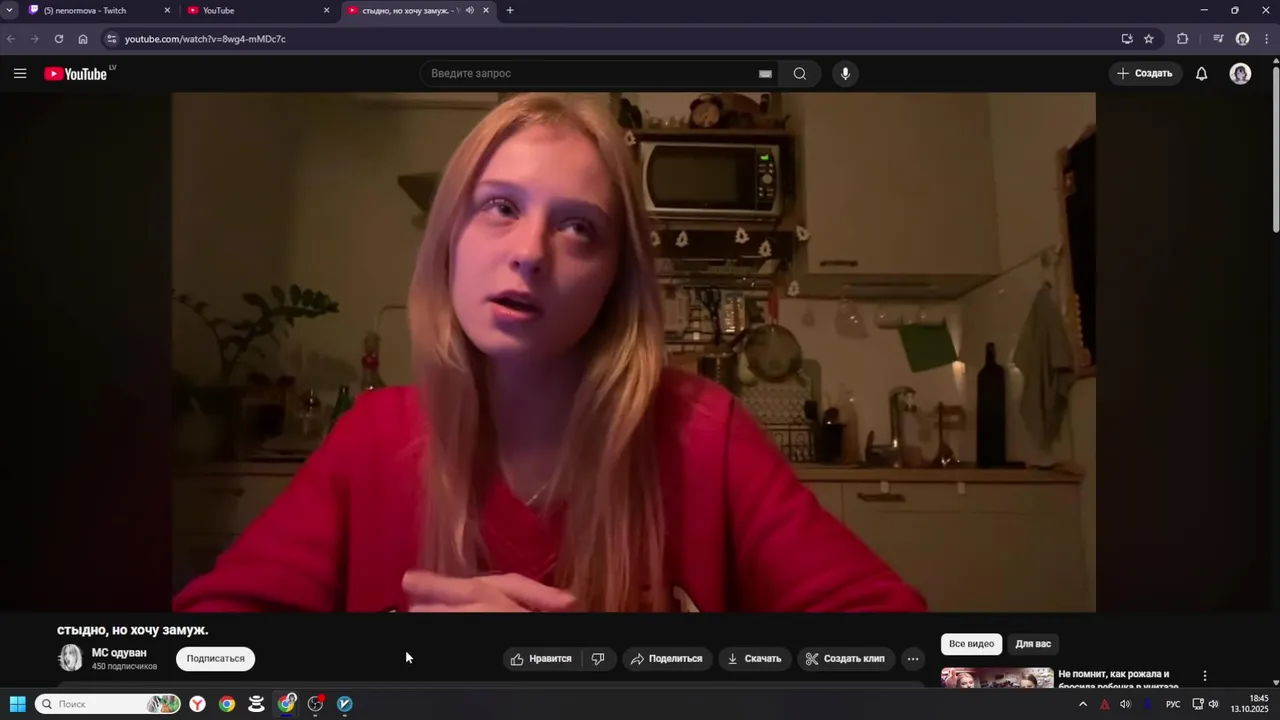The image size is (1280, 720).
Task: Launch Yandex browser from taskbar
Action: click(x=198, y=704)
